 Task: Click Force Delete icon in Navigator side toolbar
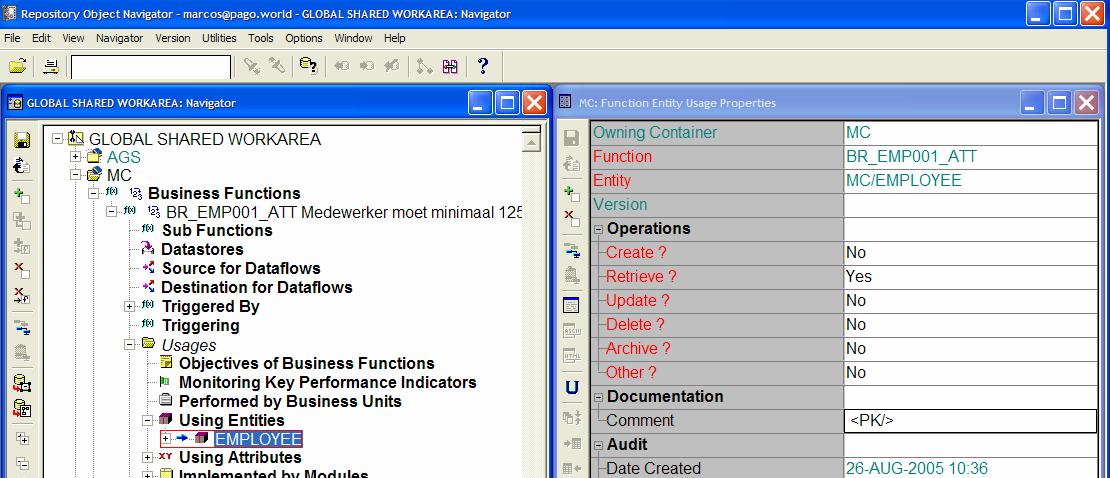pyautogui.click(x=22, y=295)
